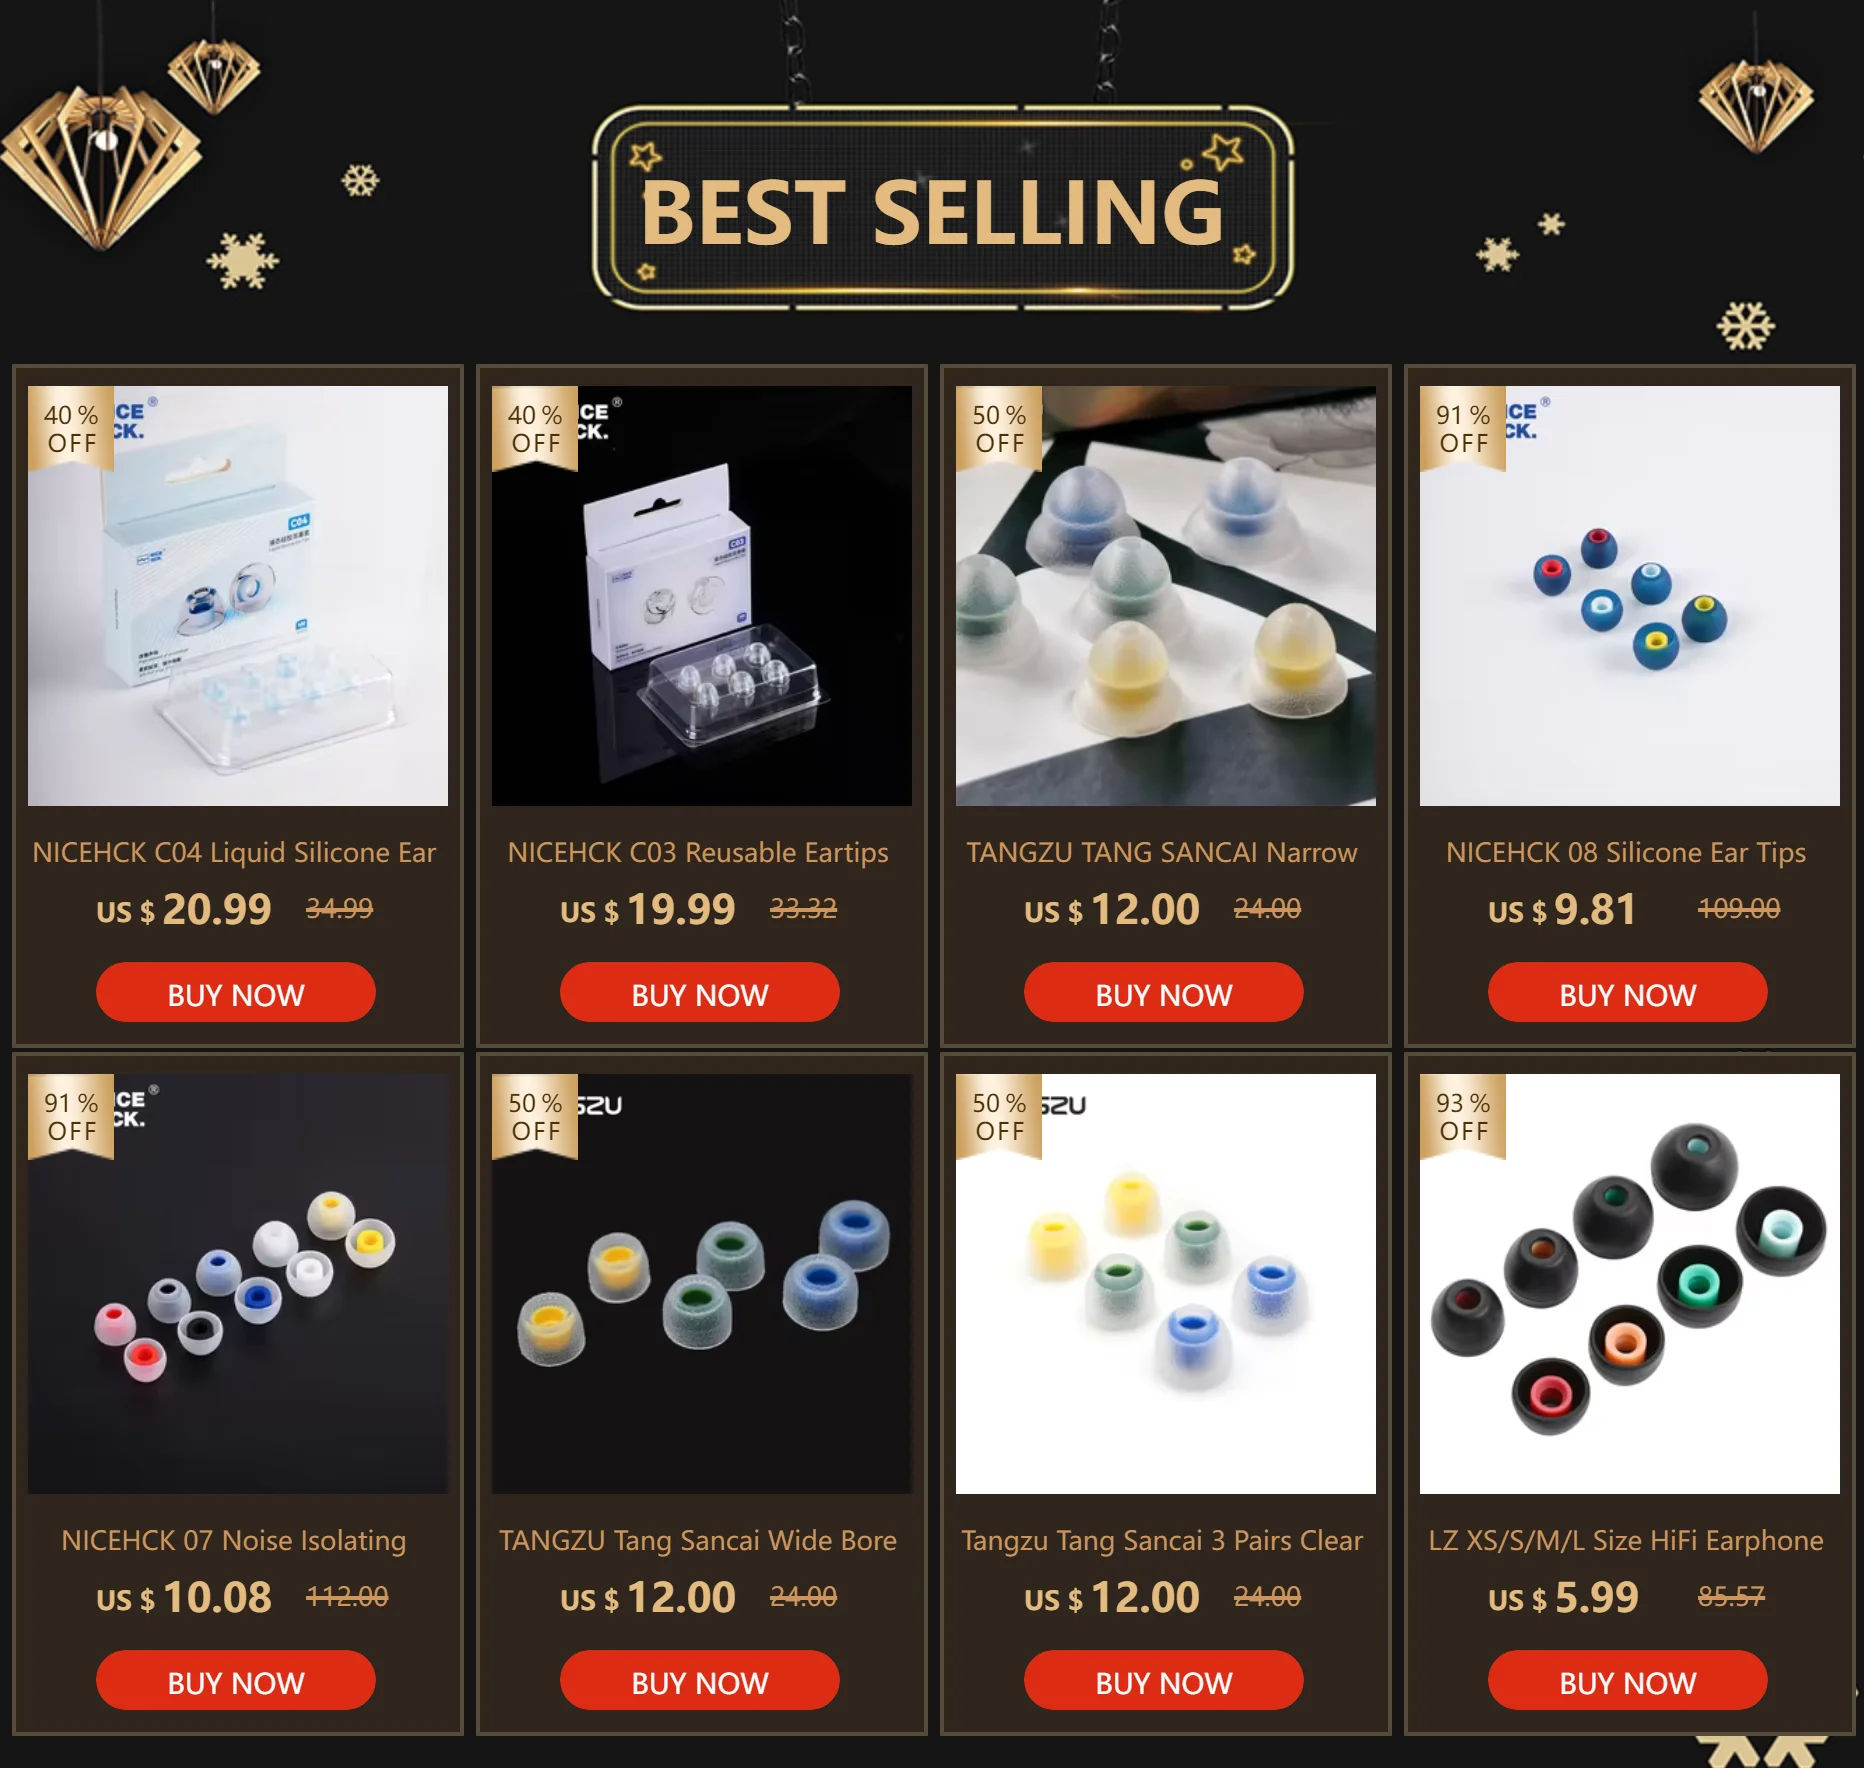Open the Tangzu Tang Sancai 3 Pairs Clear title
1864x1768 pixels.
(1162, 1541)
